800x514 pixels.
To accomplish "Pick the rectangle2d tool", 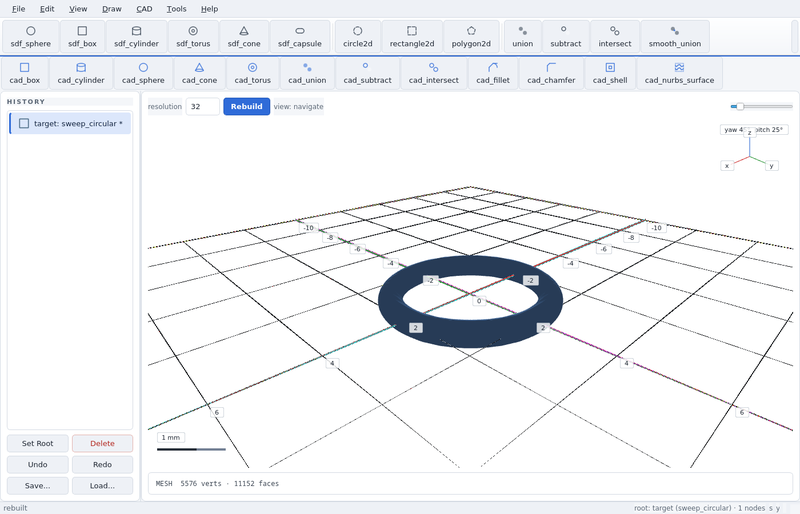I will (412, 37).
